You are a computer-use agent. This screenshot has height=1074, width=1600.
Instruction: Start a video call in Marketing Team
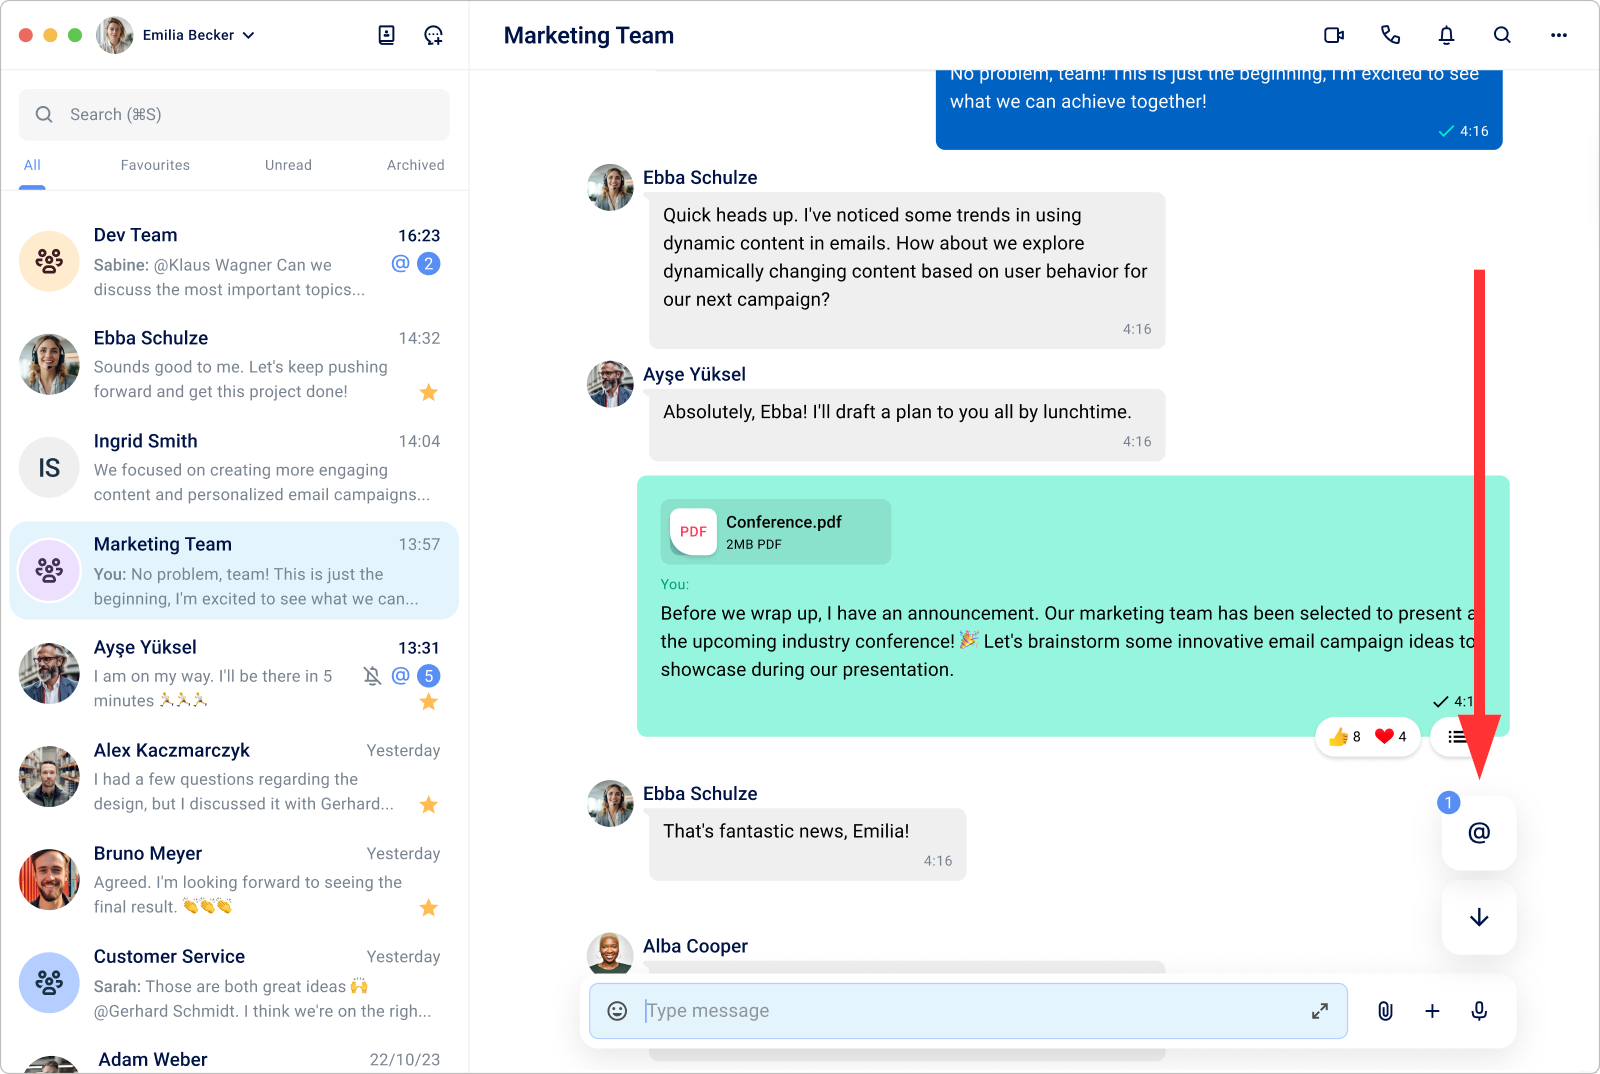[1334, 35]
